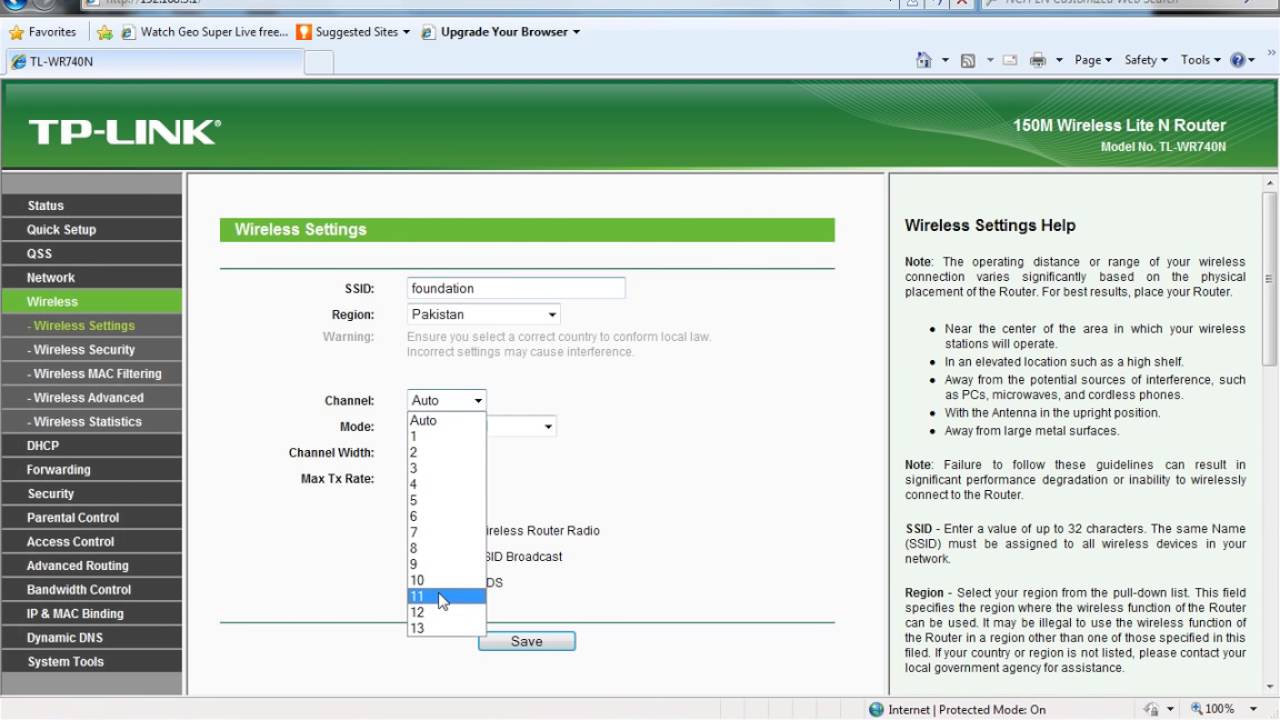
Task: Open the Print dropdown arrow
Action: click(x=1059, y=60)
